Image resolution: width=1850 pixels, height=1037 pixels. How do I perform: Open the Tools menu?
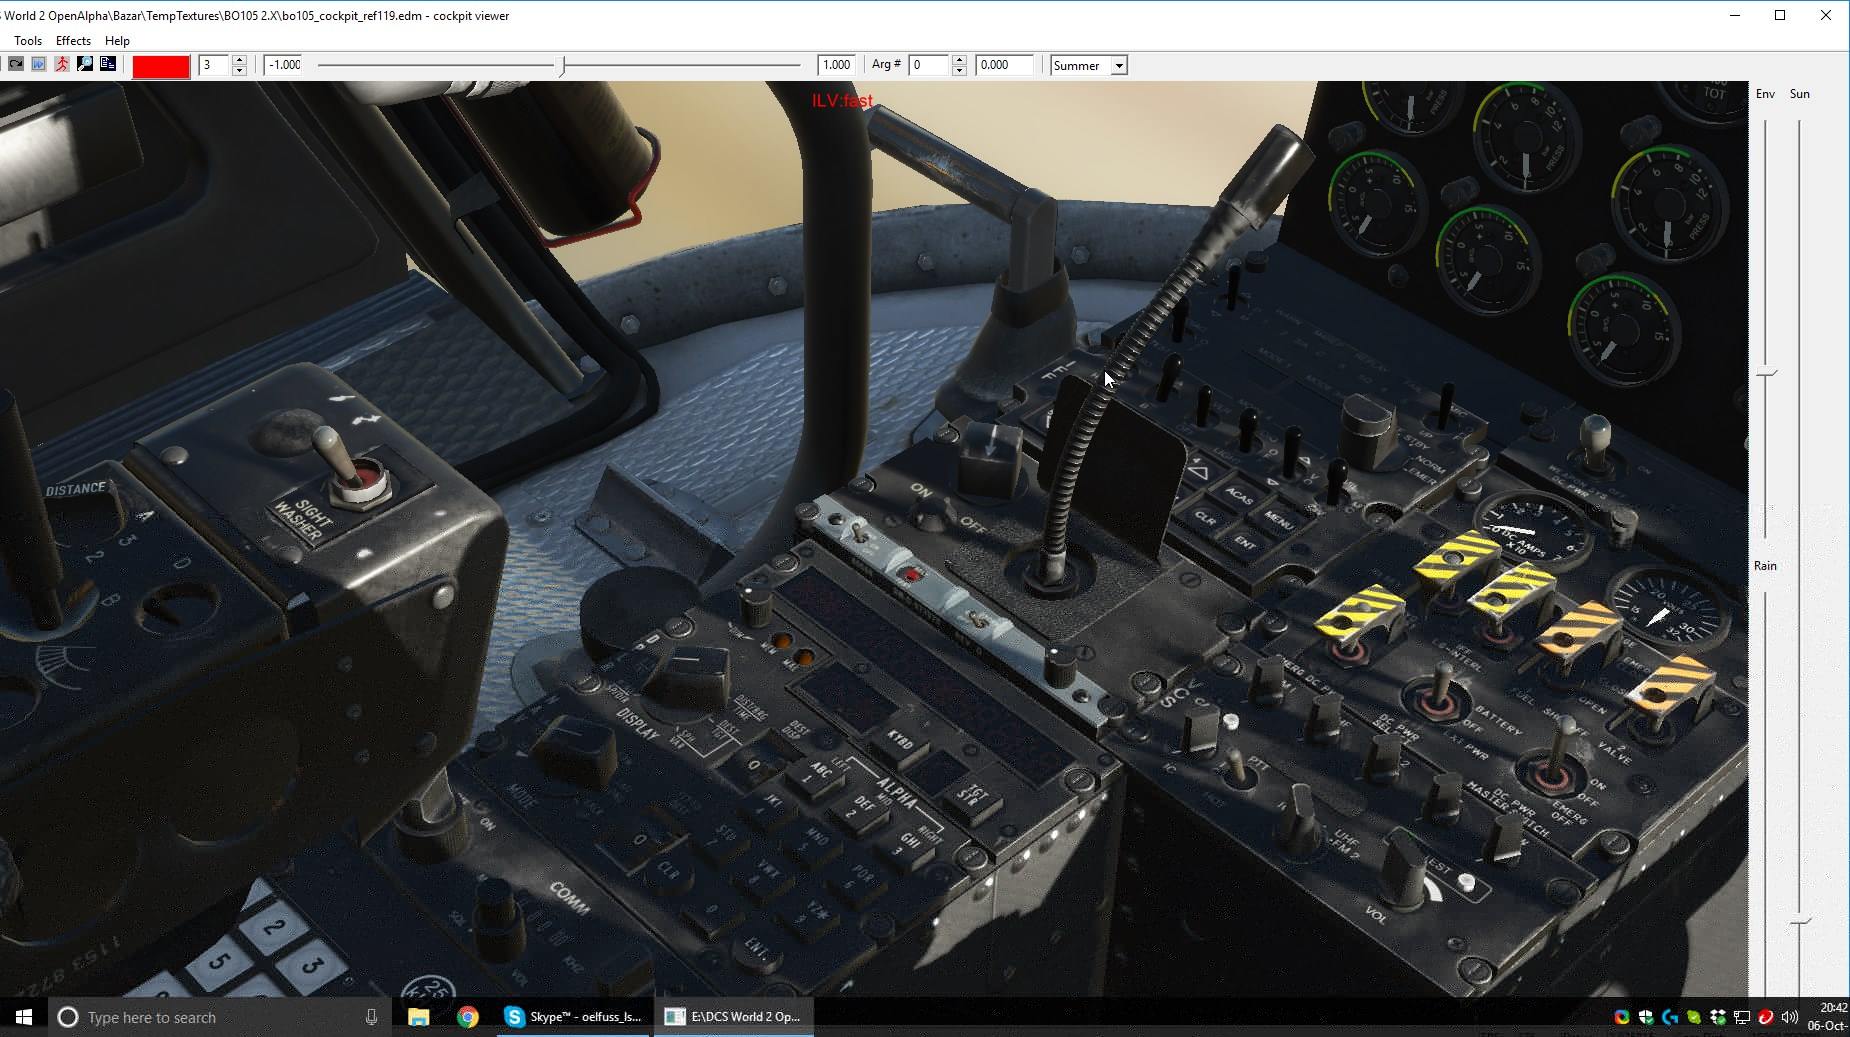[x=28, y=41]
